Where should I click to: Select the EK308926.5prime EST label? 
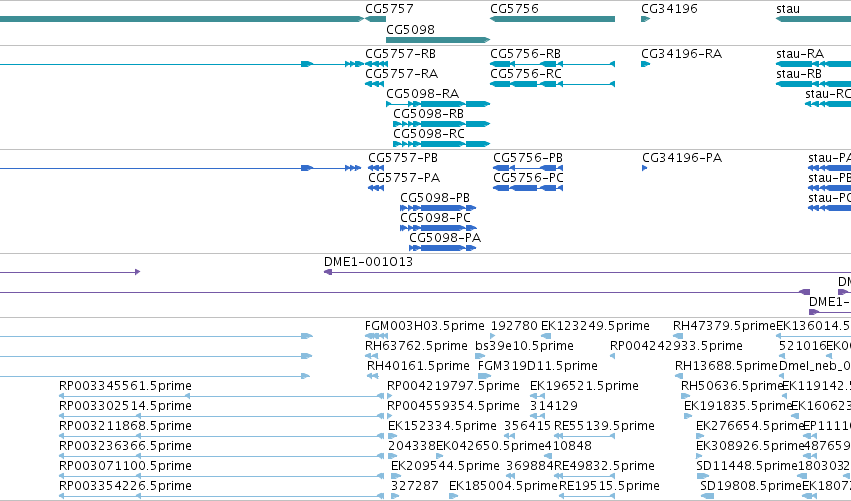(x=750, y=447)
